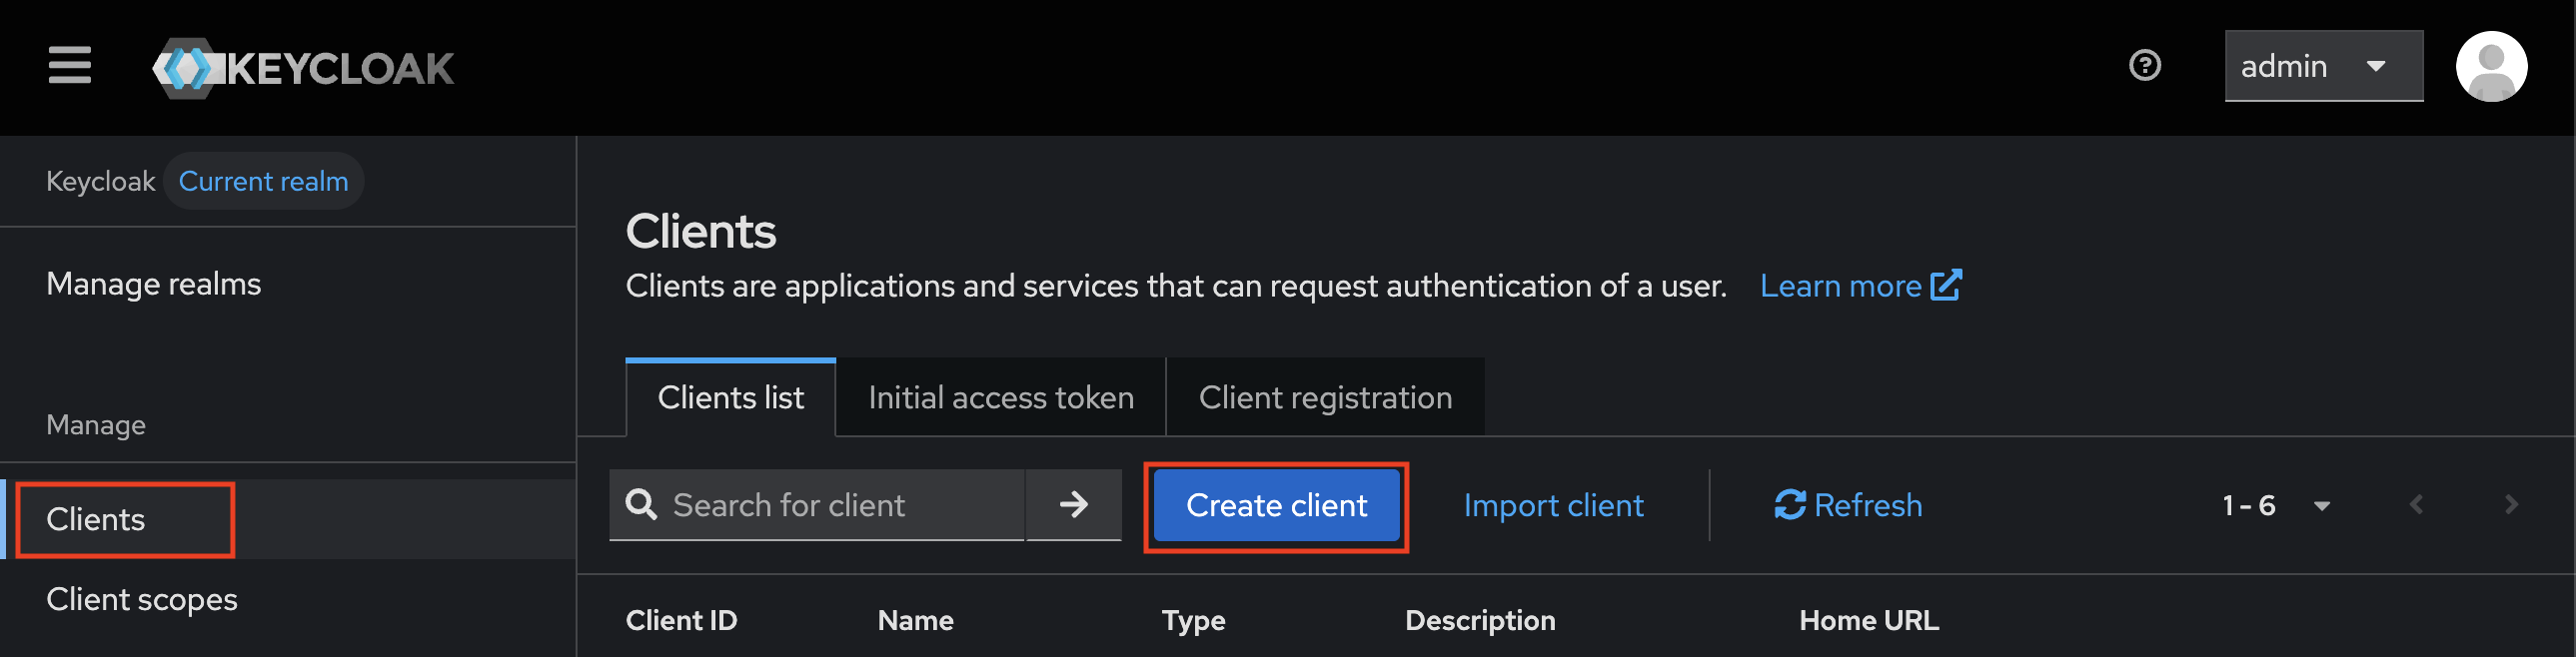
Task: Click the Keycloak logo
Action: tap(303, 68)
